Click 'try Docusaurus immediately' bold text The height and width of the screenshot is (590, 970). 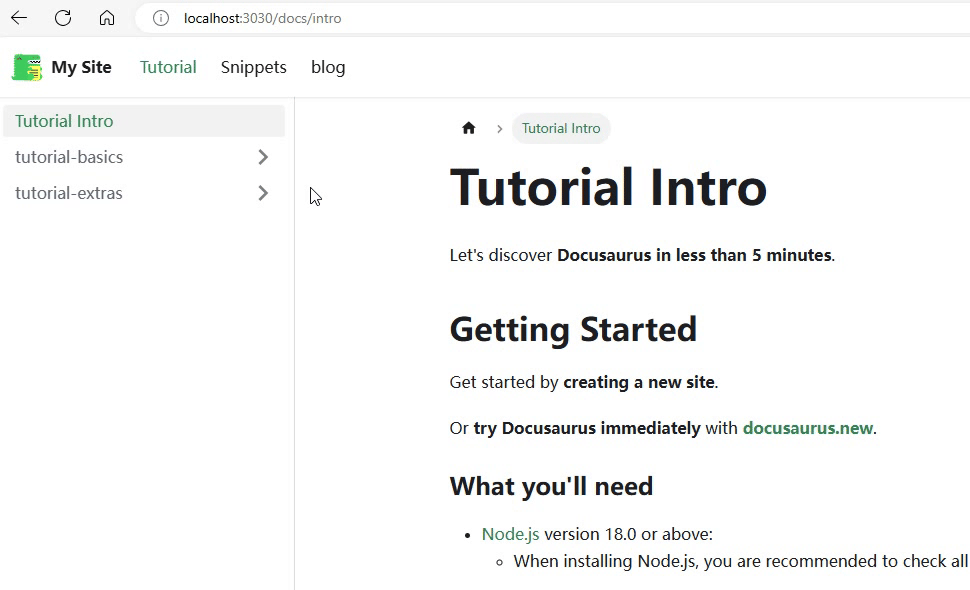click(x=587, y=428)
